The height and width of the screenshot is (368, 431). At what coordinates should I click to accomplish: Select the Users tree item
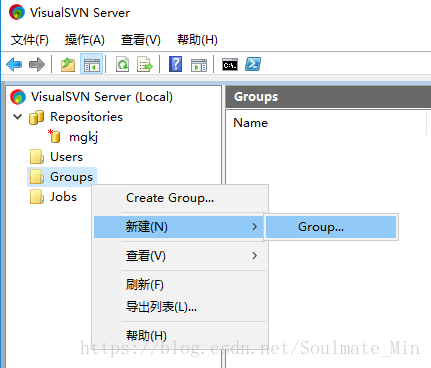click(x=66, y=157)
